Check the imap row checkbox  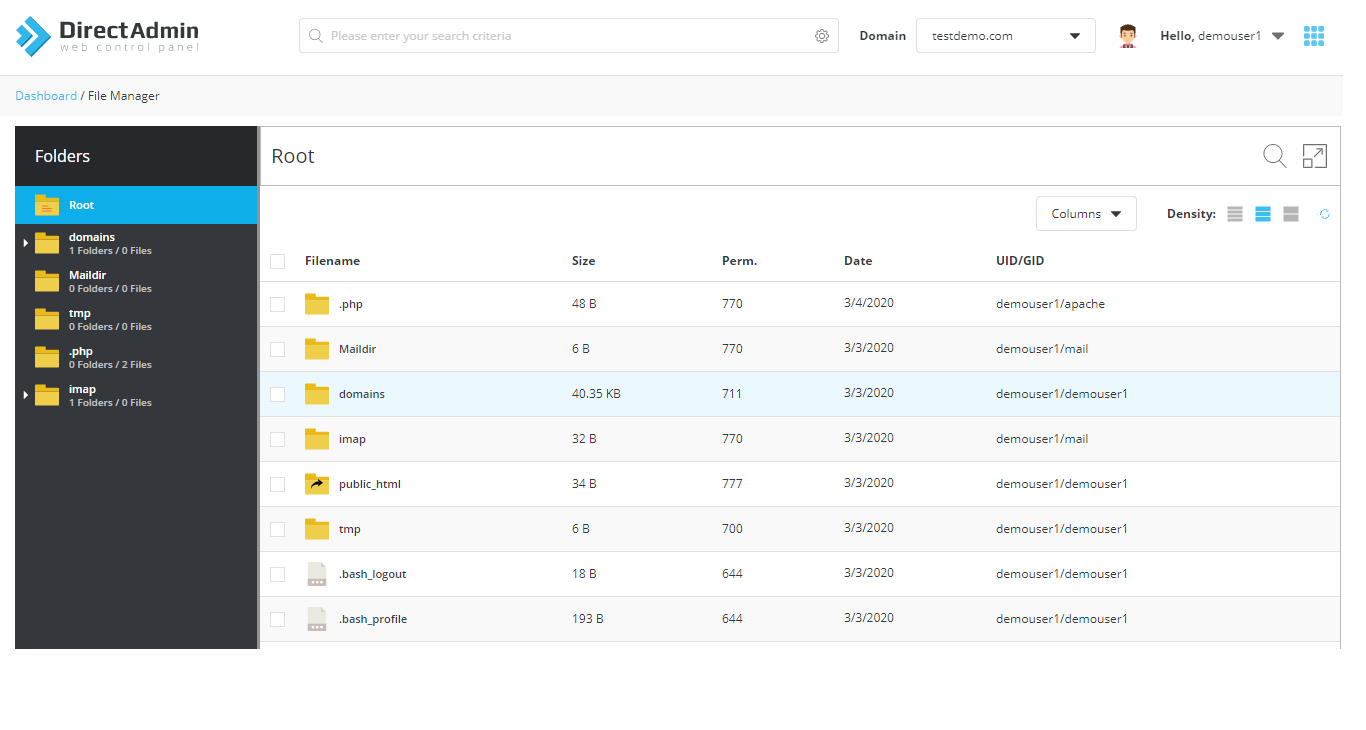coord(278,439)
